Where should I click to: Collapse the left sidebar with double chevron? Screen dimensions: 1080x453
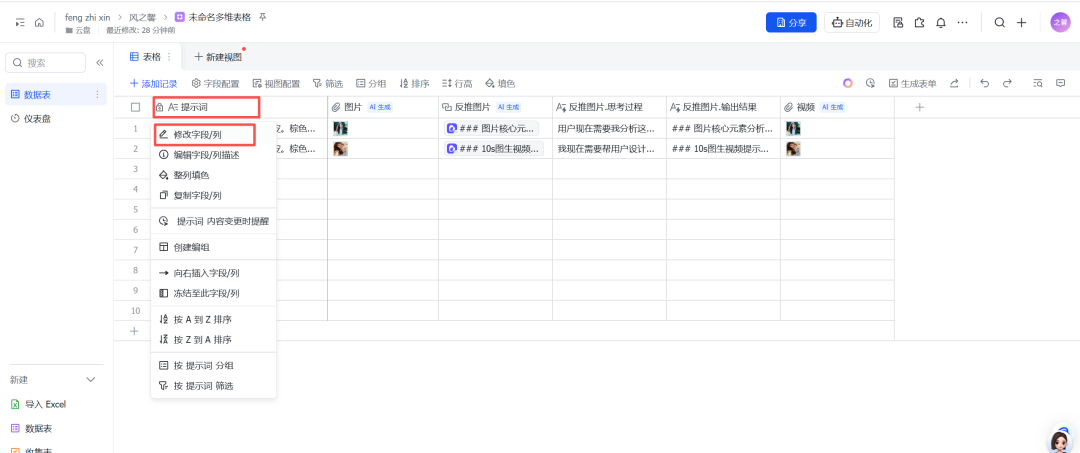click(100, 63)
